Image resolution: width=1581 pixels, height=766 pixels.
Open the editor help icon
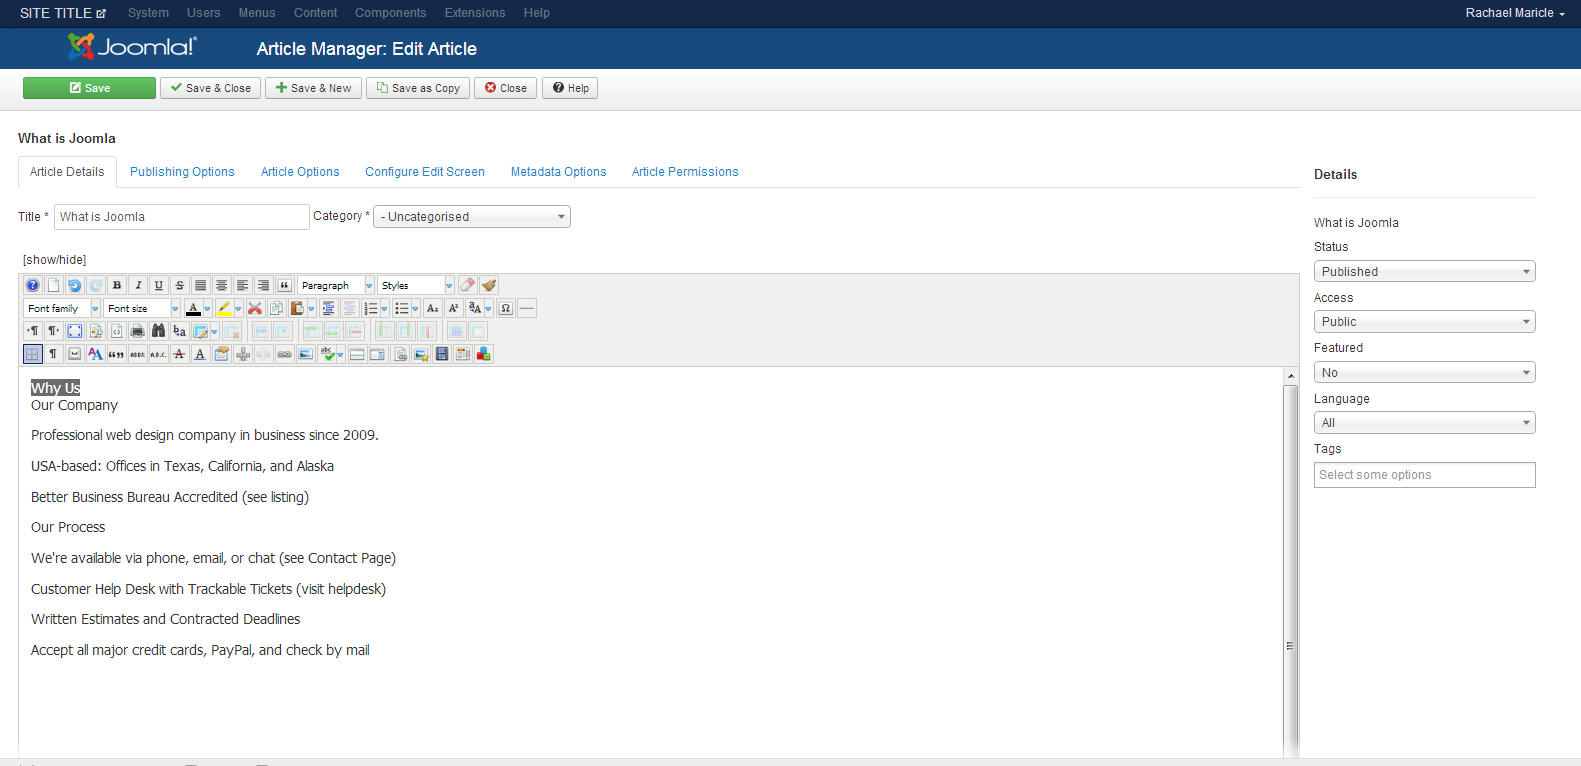(32, 285)
